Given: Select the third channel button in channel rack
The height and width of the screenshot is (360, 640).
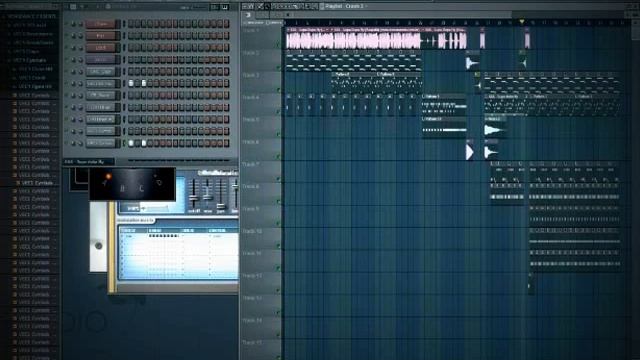Looking at the screenshot, I should tap(101, 48).
